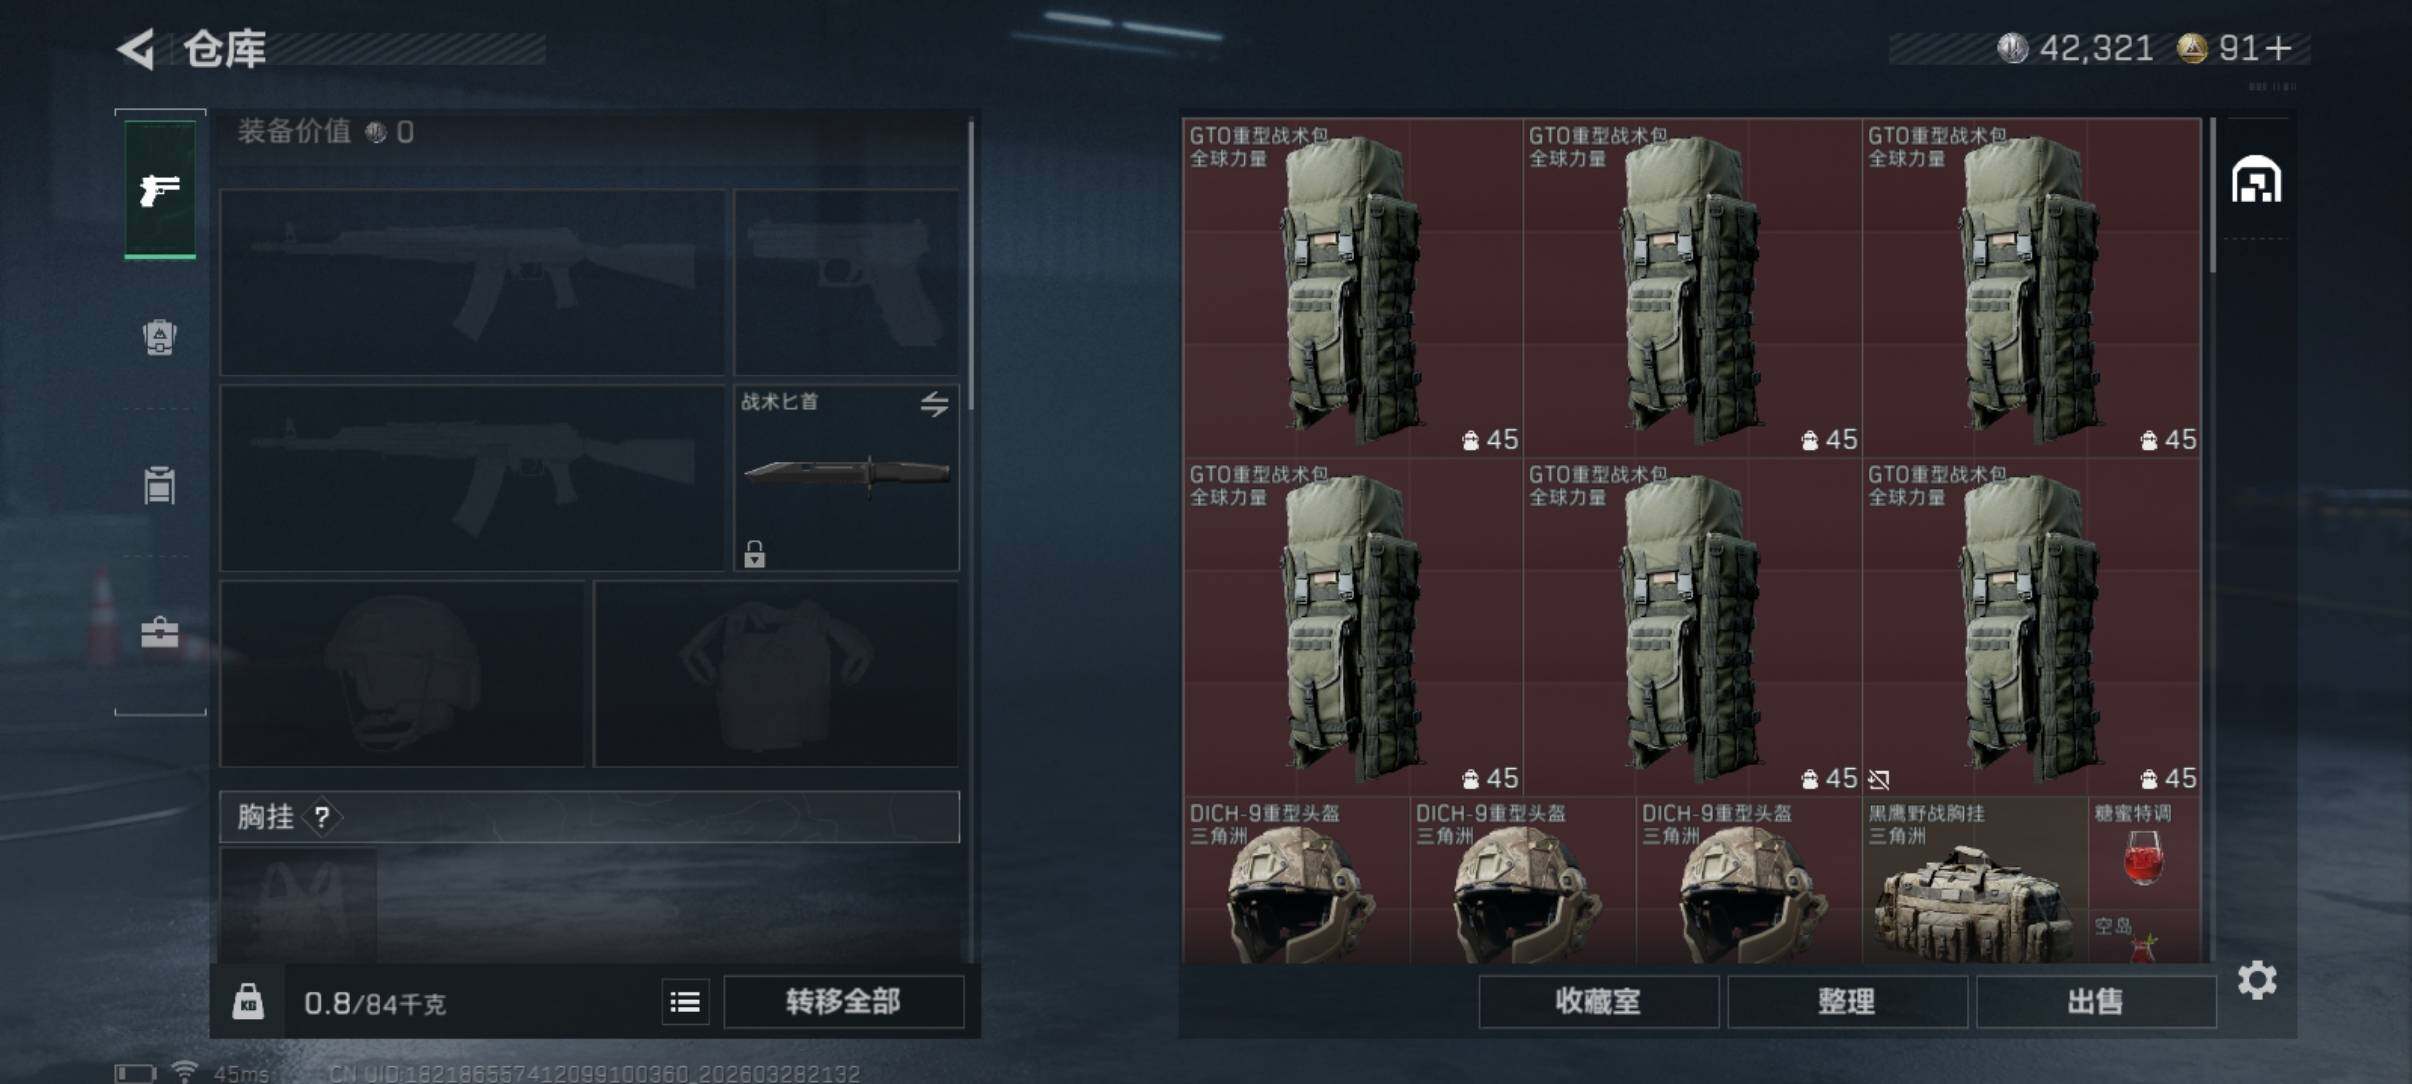Open the backpack tab in left sidebar
The height and width of the screenshot is (1084, 2412).
click(160, 337)
